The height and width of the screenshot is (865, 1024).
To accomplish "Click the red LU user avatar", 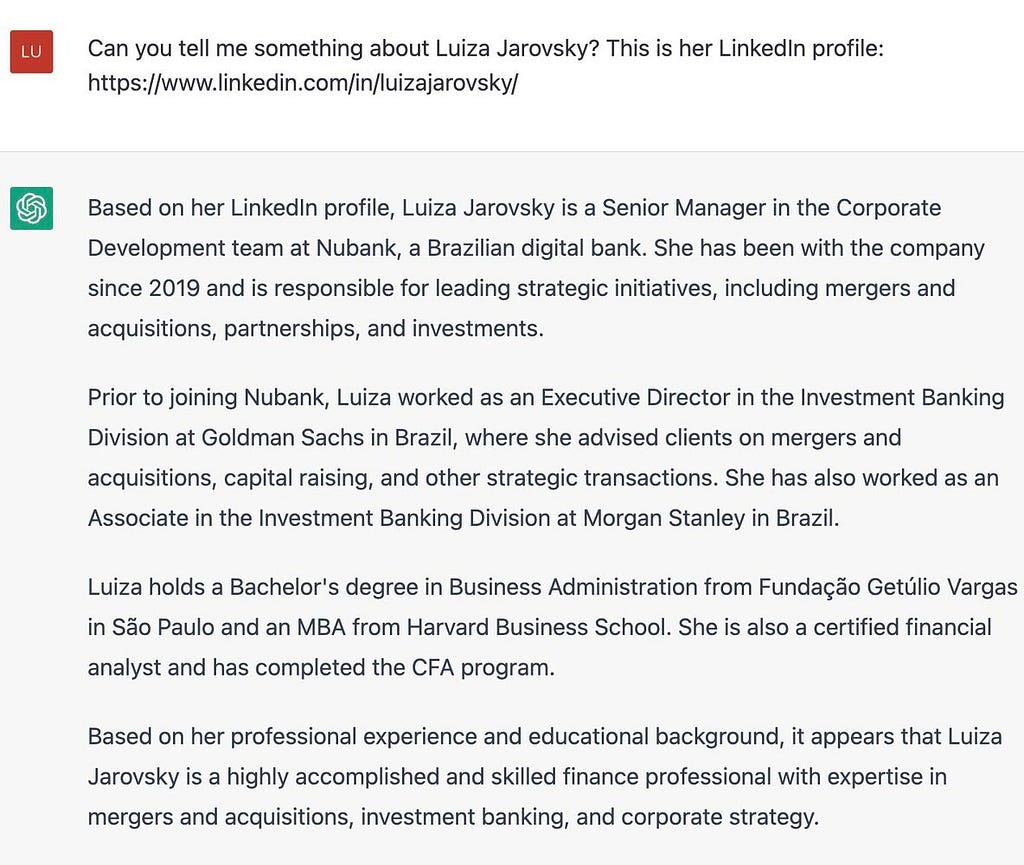I will point(31,52).
